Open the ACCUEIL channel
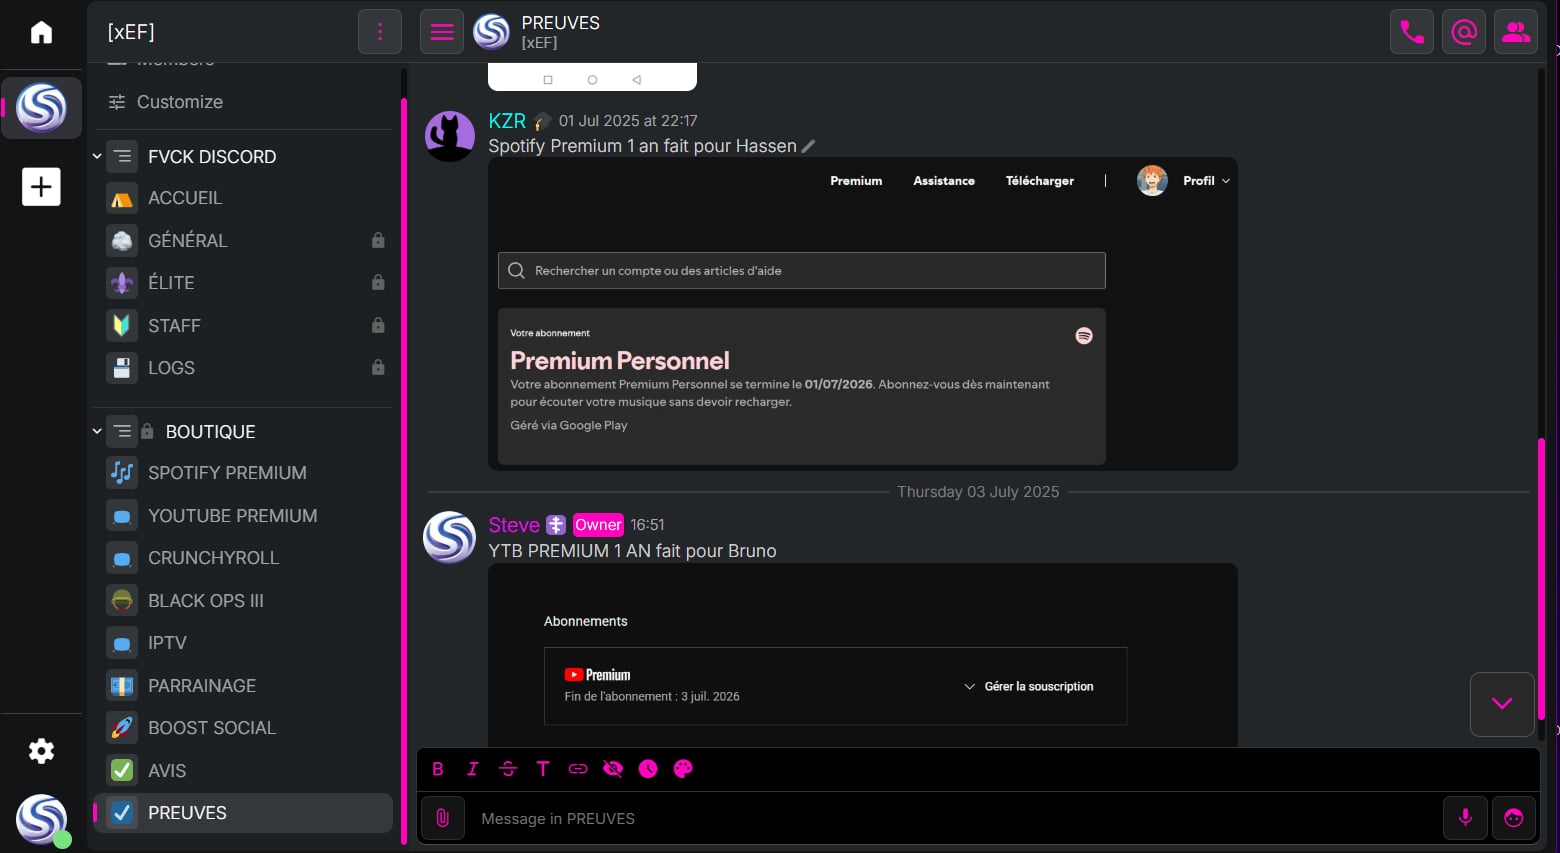Image resolution: width=1560 pixels, height=853 pixels. tap(243, 198)
